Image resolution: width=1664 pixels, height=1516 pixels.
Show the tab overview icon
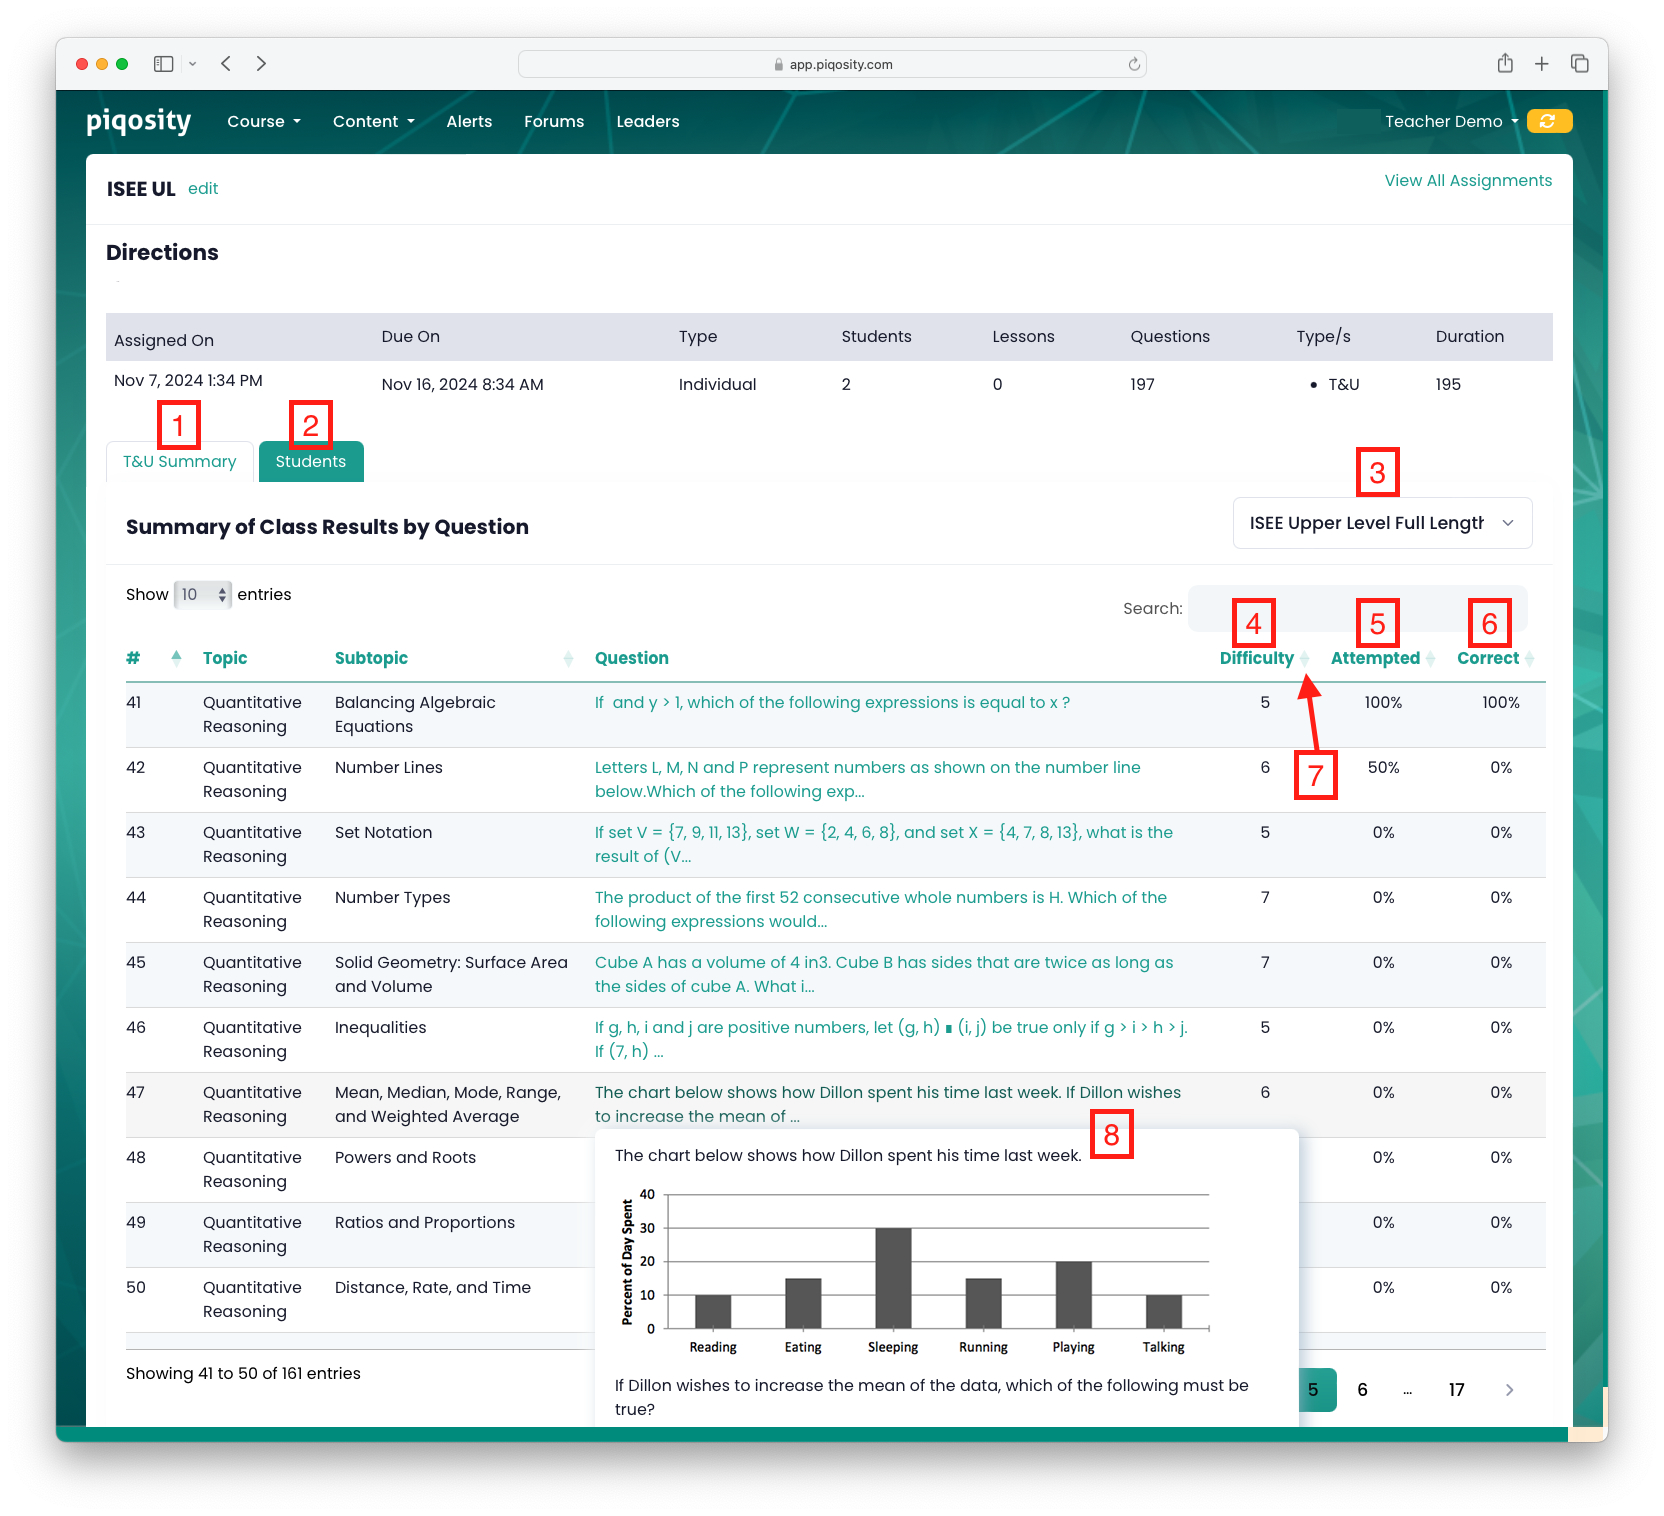[x=1580, y=64]
